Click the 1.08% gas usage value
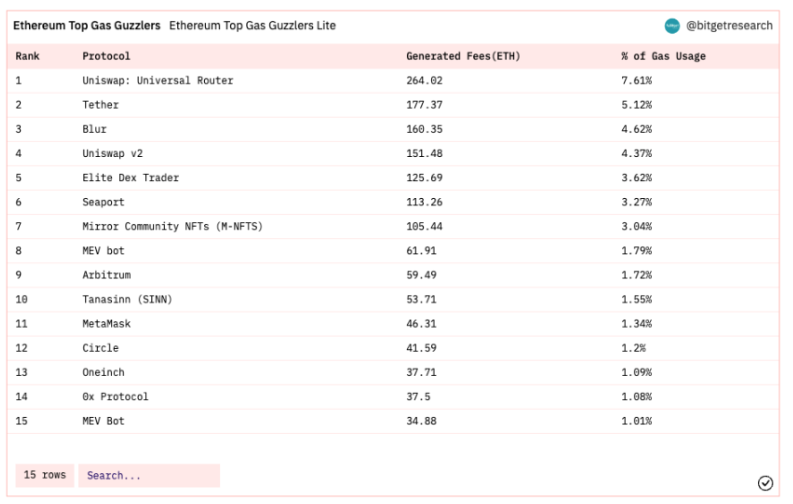 tap(637, 396)
